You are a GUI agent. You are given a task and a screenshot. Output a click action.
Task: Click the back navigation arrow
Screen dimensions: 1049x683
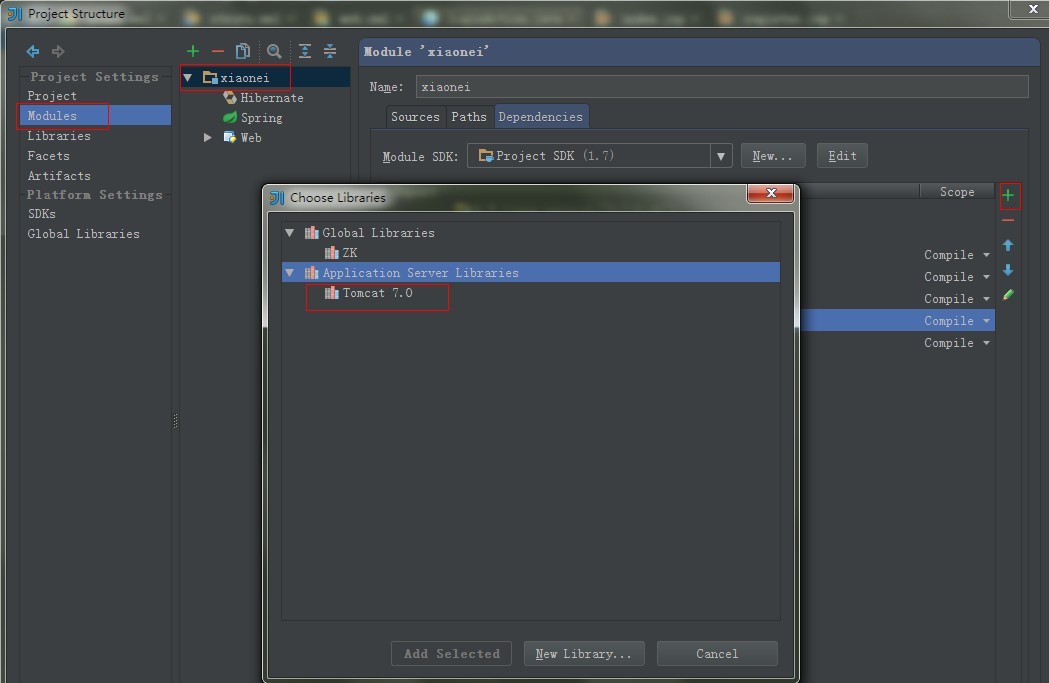(32, 51)
